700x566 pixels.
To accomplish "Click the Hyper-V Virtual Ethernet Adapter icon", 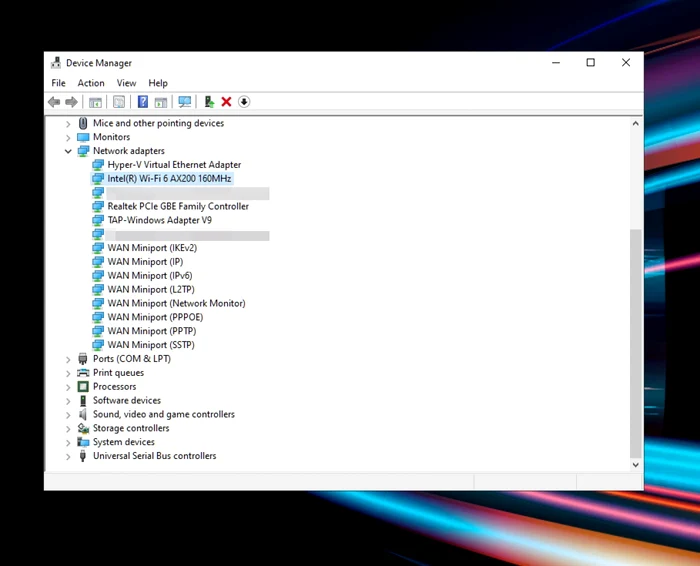I will coord(98,165).
